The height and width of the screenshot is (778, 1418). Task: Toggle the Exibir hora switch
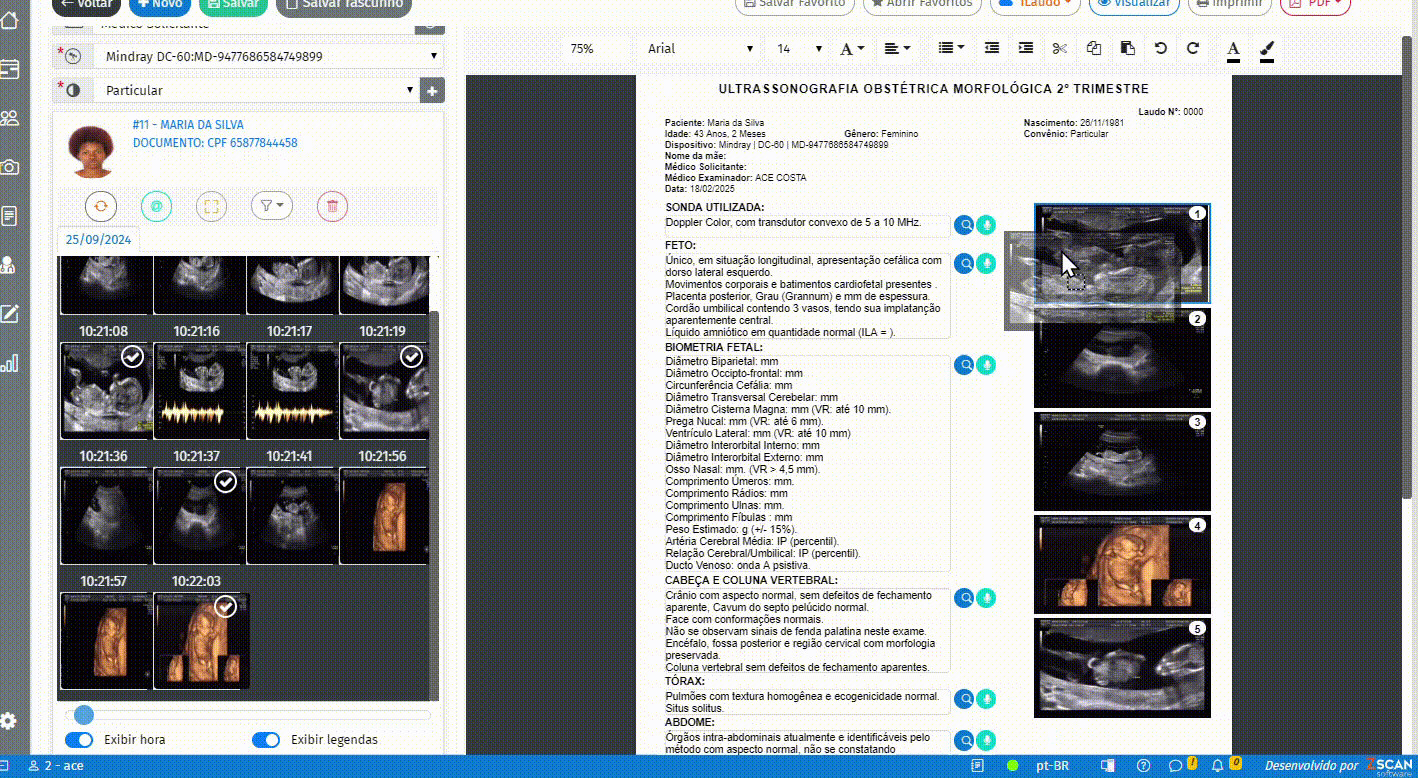coord(79,740)
